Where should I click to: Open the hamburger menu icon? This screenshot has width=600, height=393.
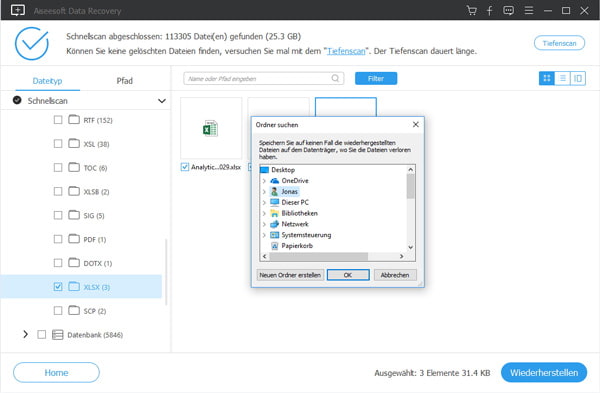coord(529,10)
